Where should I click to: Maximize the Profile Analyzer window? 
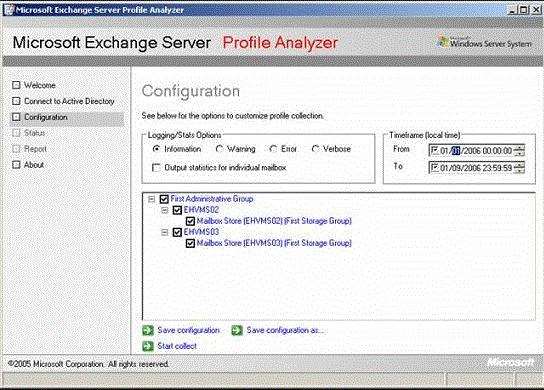point(524,10)
